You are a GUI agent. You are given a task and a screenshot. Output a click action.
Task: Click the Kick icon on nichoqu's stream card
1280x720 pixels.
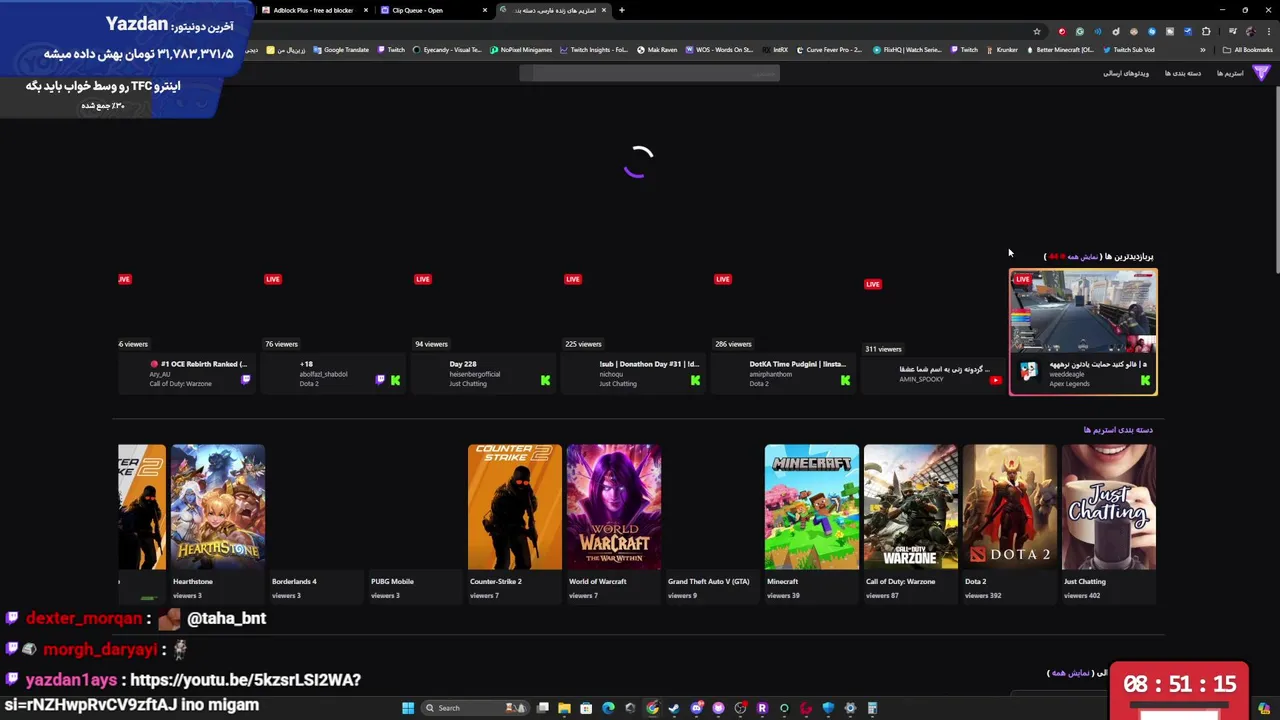coord(695,380)
